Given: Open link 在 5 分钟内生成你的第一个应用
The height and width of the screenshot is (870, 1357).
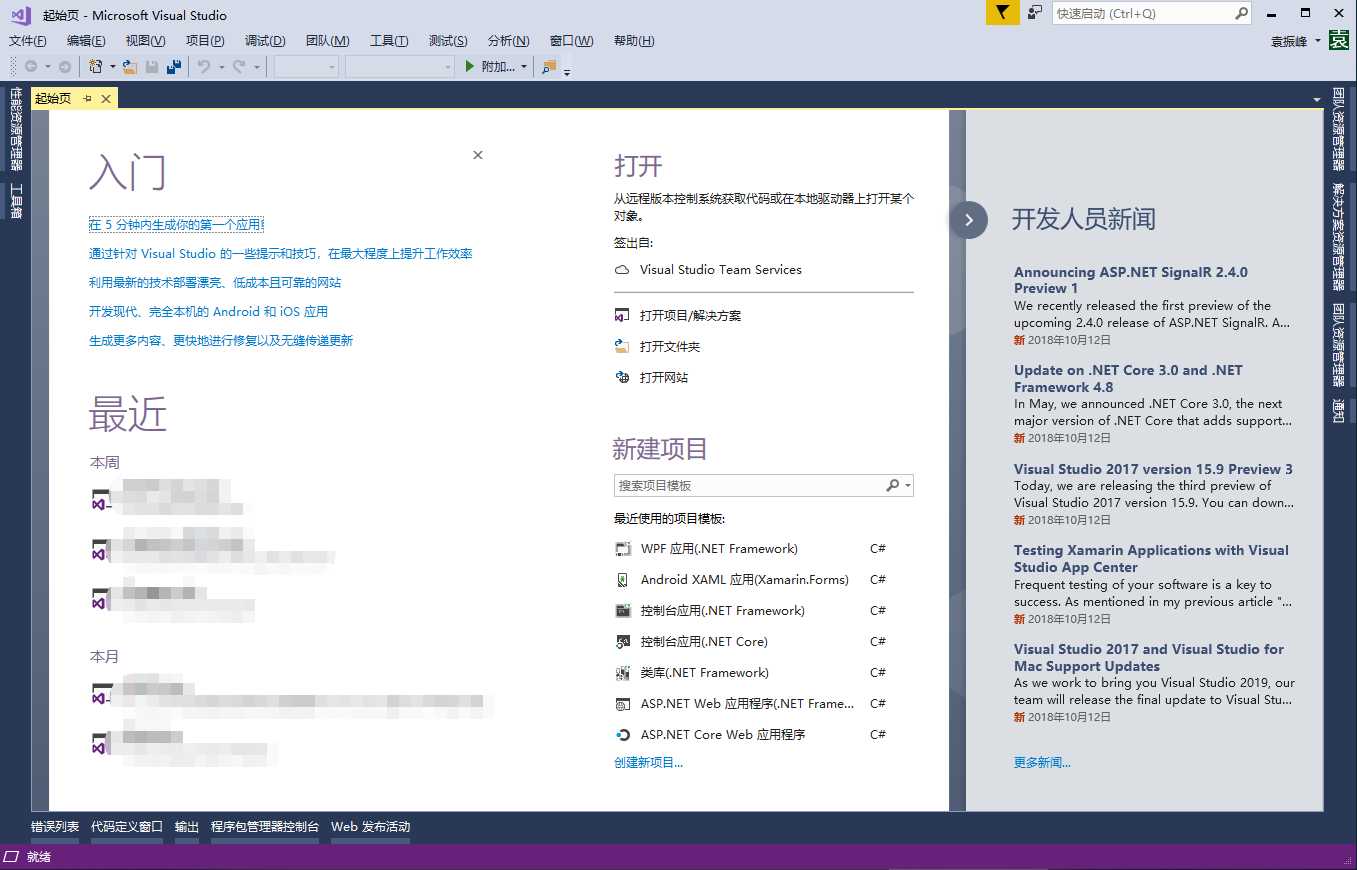Looking at the screenshot, I should (176, 225).
